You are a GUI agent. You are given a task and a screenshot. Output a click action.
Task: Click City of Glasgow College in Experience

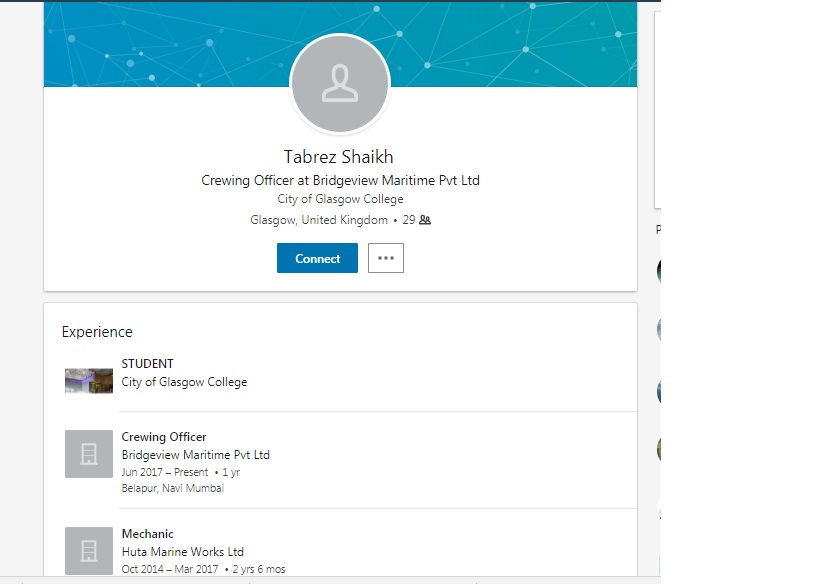click(184, 382)
